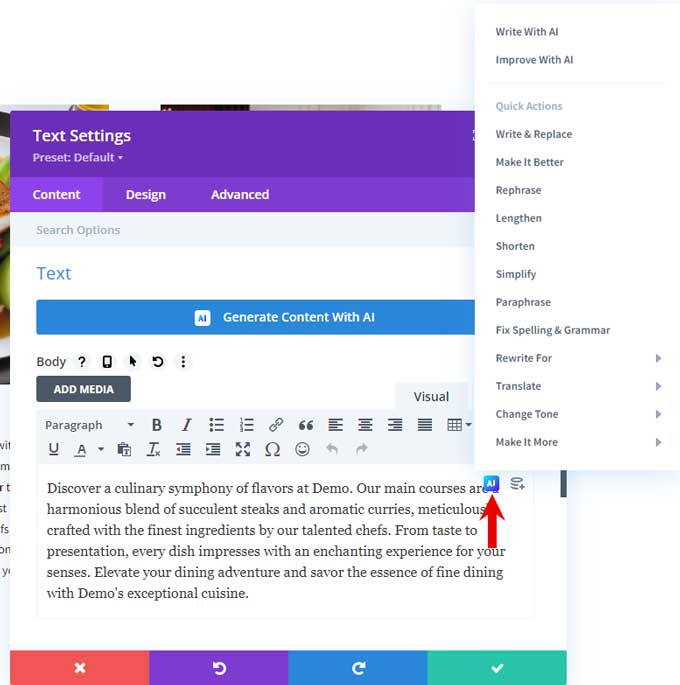Open the Preset: Default dropdown
Viewport: 680px width, 685px height.
pyautogui.click(x=78, y=157)
